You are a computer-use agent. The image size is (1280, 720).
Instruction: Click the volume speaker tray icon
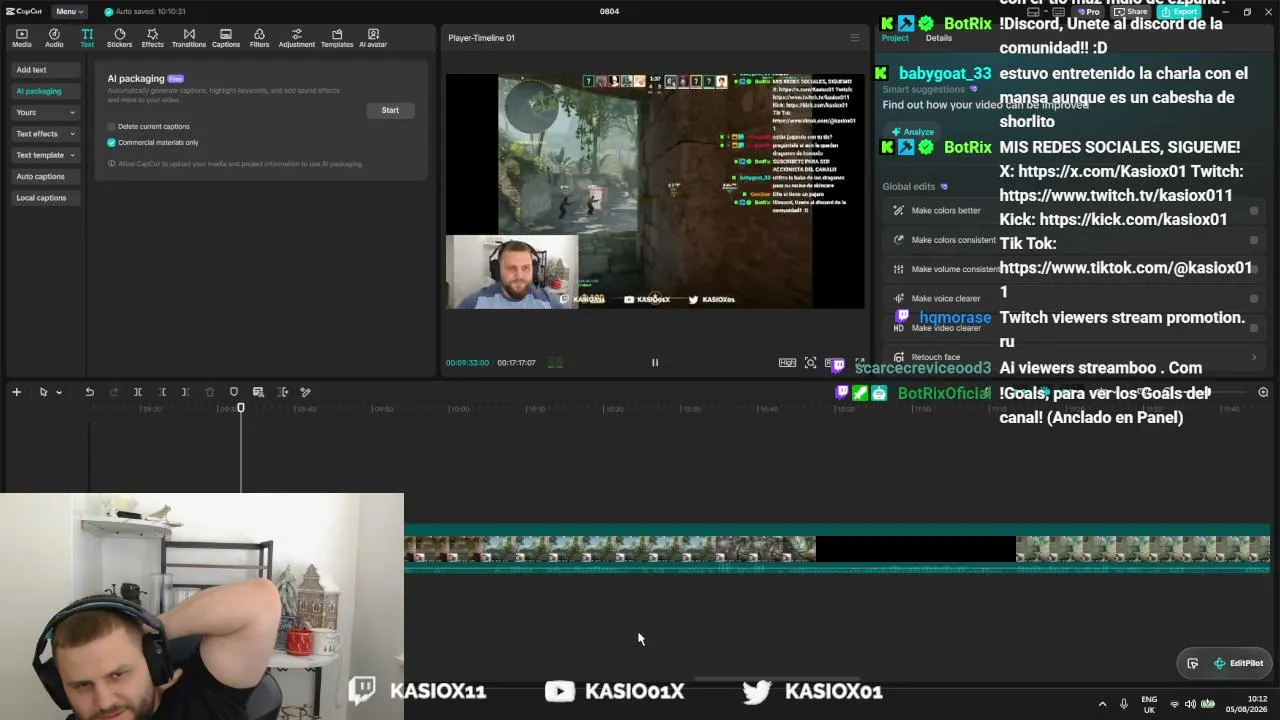[1190, 704]
